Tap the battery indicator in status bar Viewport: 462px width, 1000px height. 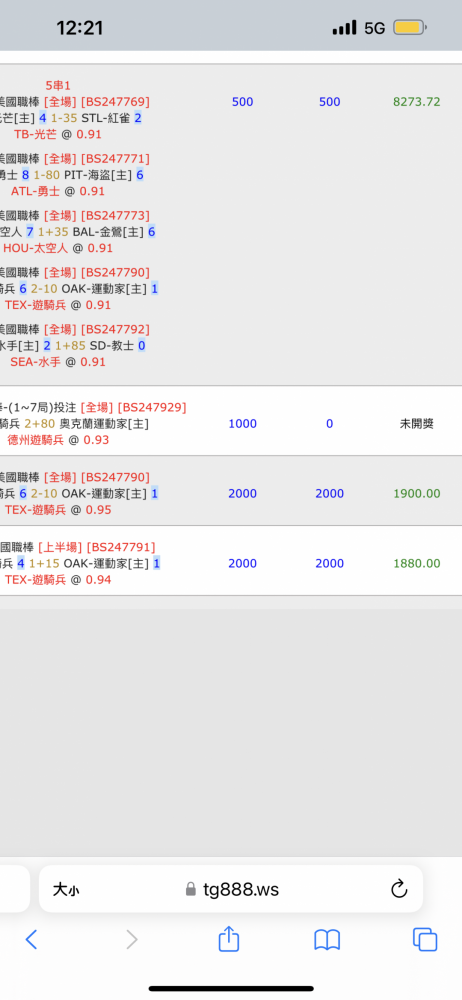[410, 27]
